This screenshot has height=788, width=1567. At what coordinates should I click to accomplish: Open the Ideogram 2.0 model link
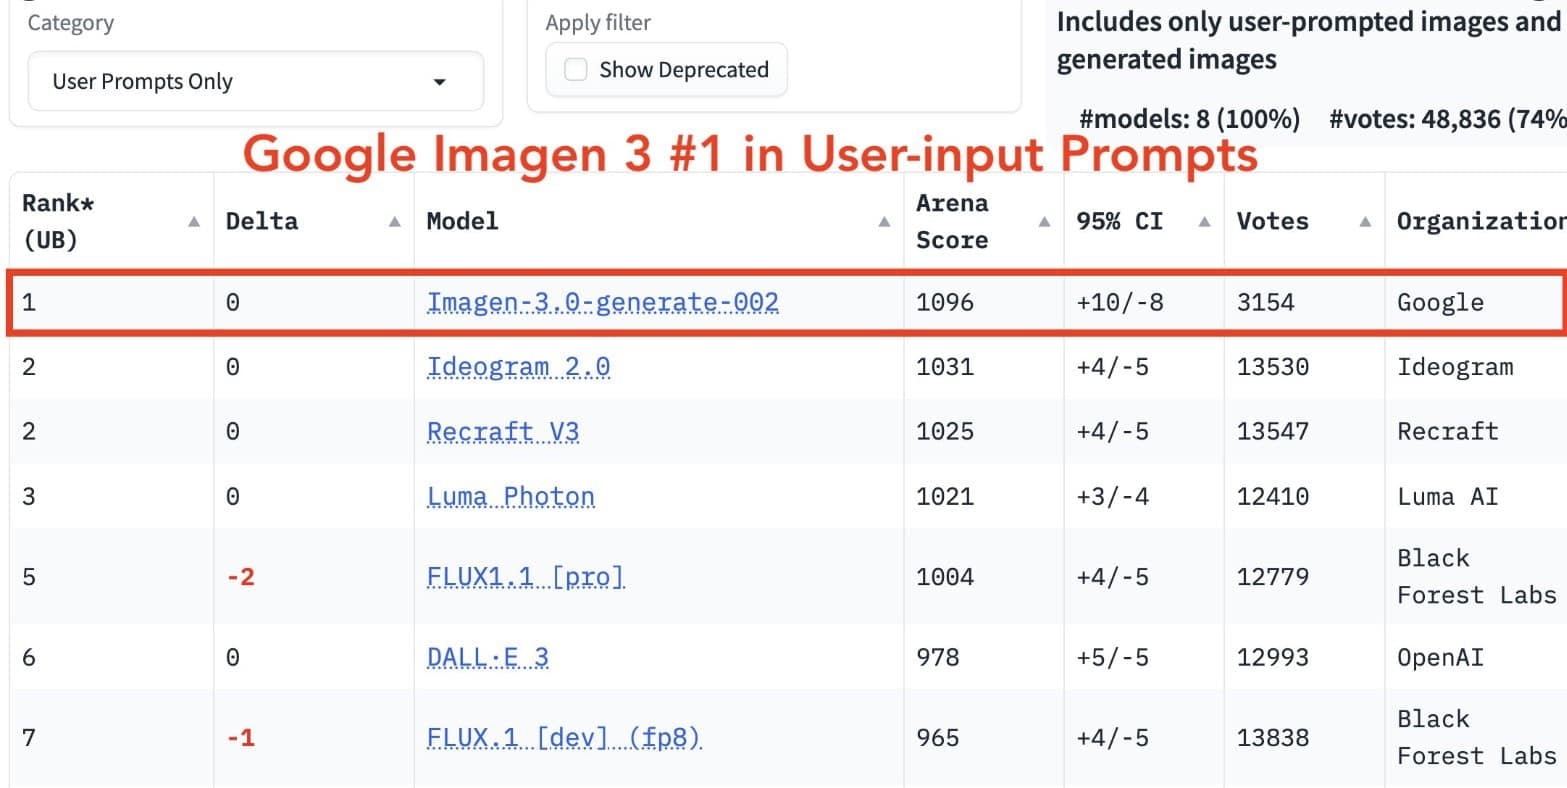(x=518, y=366)
